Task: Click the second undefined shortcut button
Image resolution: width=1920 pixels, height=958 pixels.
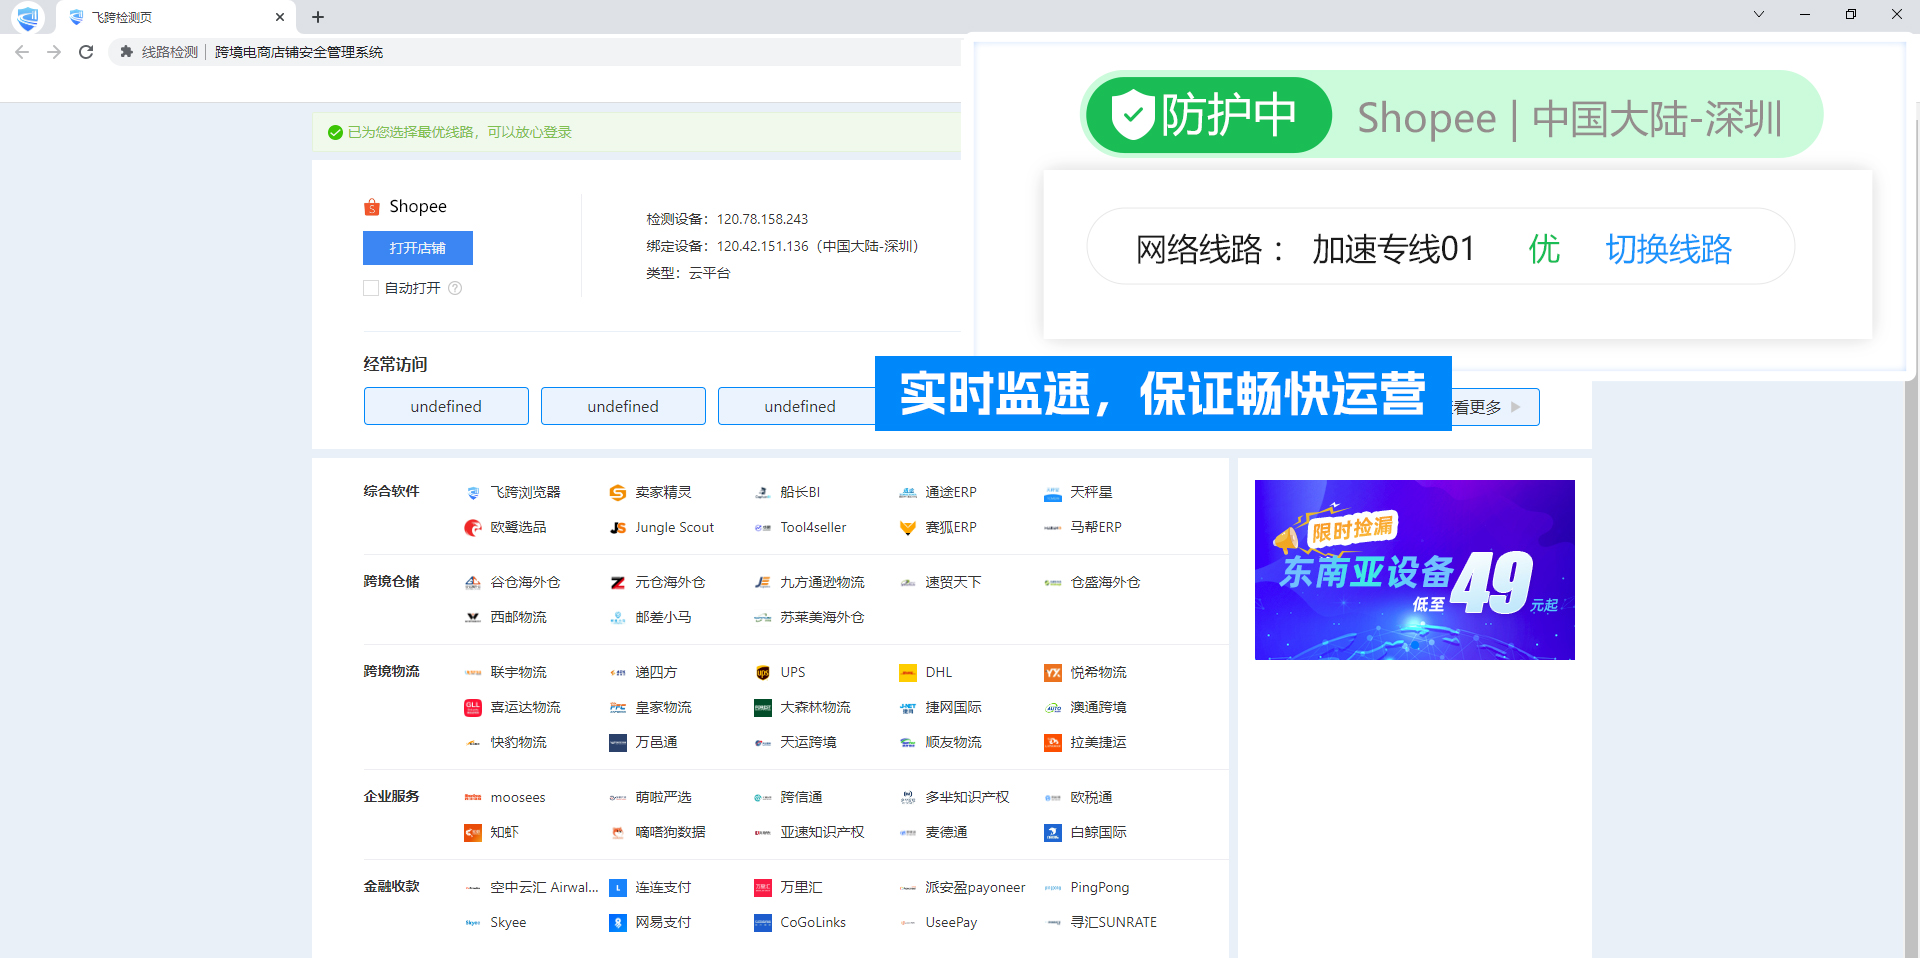Action: (623, 406)
